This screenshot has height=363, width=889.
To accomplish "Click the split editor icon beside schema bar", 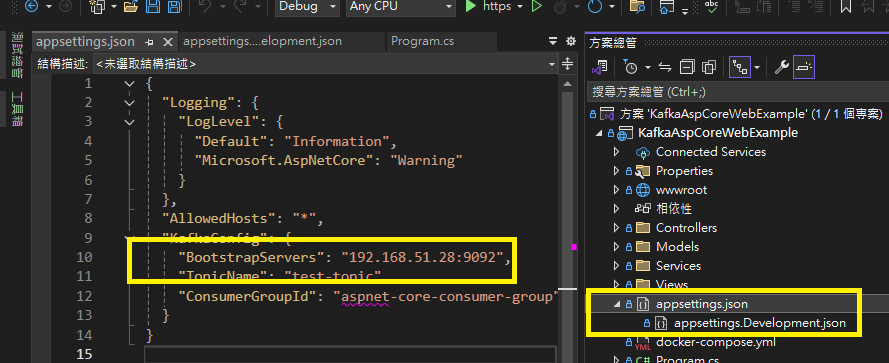I will coord(568,64).
